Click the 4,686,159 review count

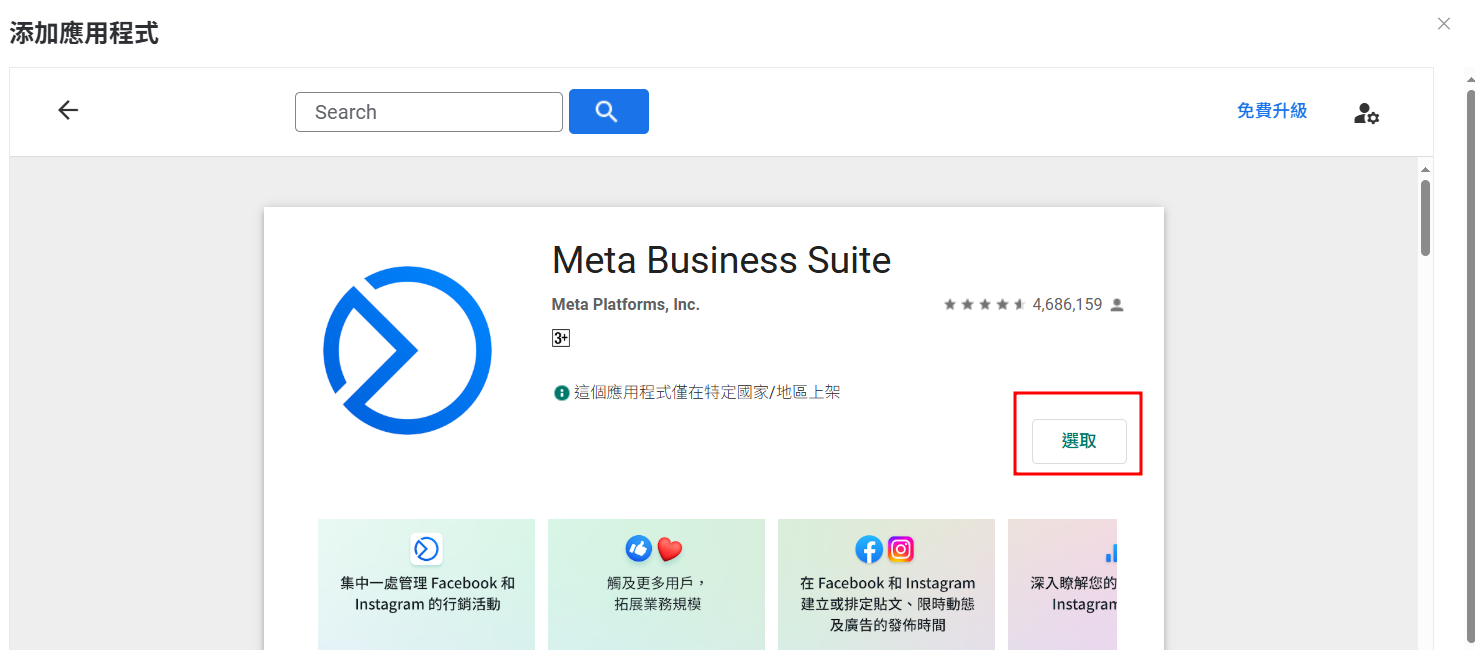point(1067,305)
